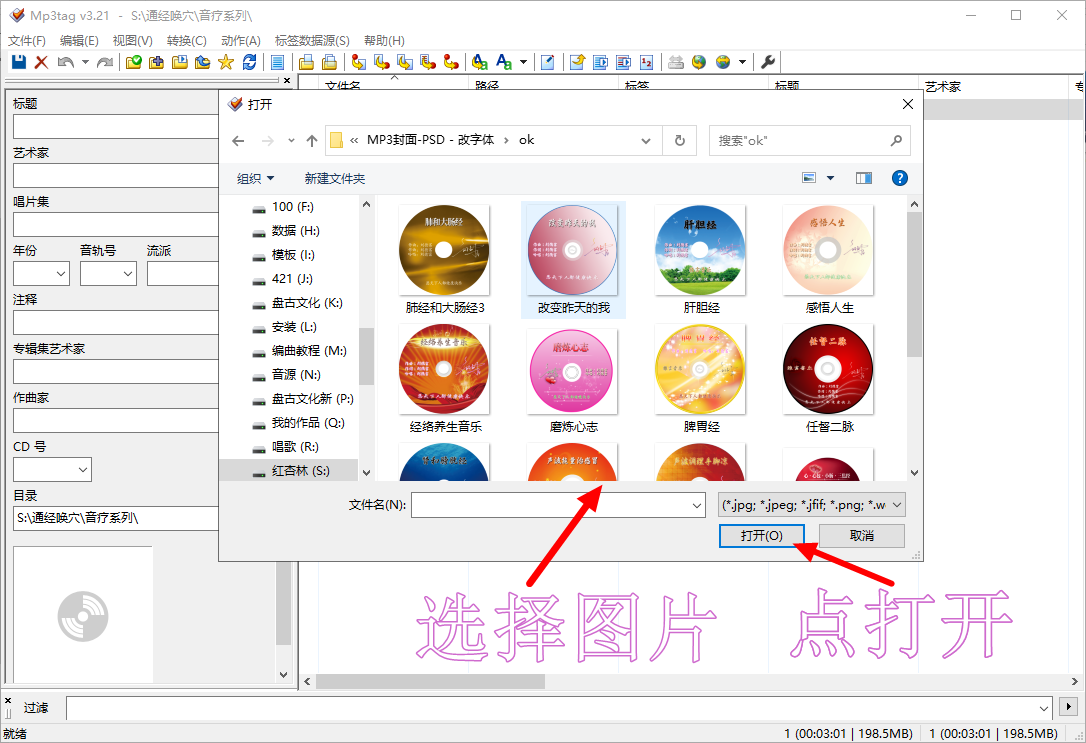Click the blue Refresh arrows icon
The image size is (1086, 743).
coord(249,62)
